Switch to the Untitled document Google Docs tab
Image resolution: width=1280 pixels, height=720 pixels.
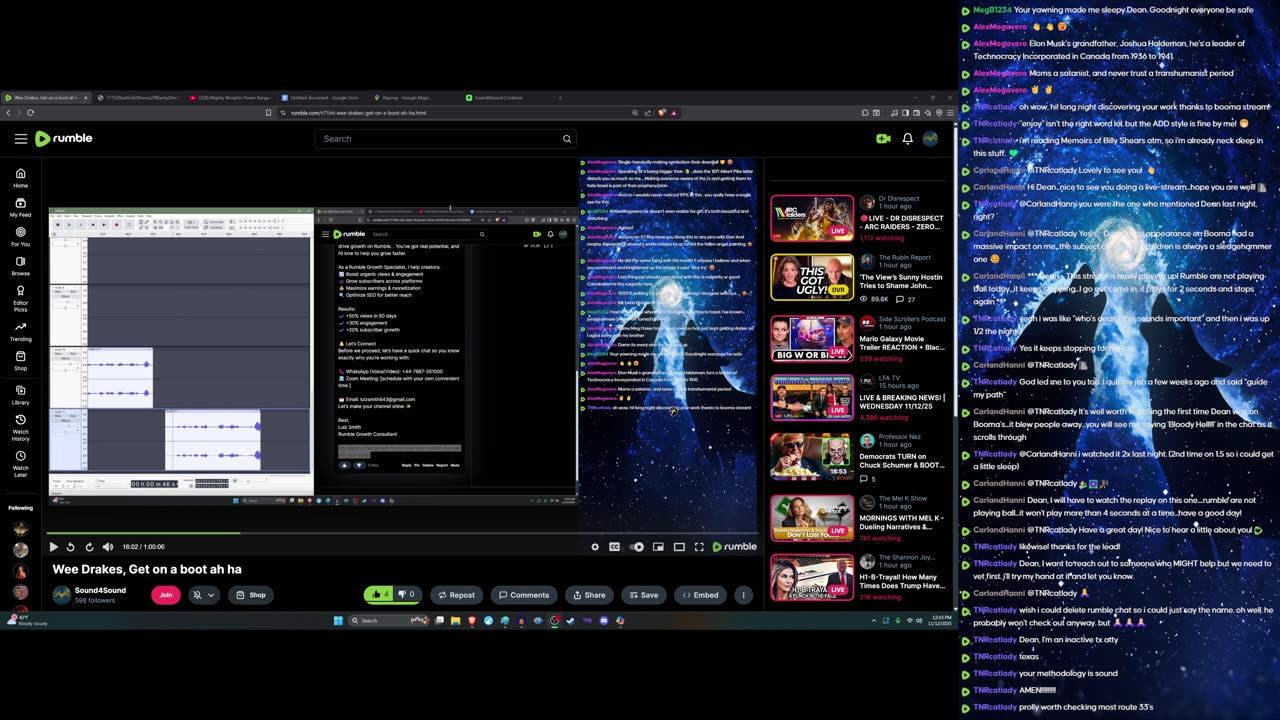(x=322, y=98)
